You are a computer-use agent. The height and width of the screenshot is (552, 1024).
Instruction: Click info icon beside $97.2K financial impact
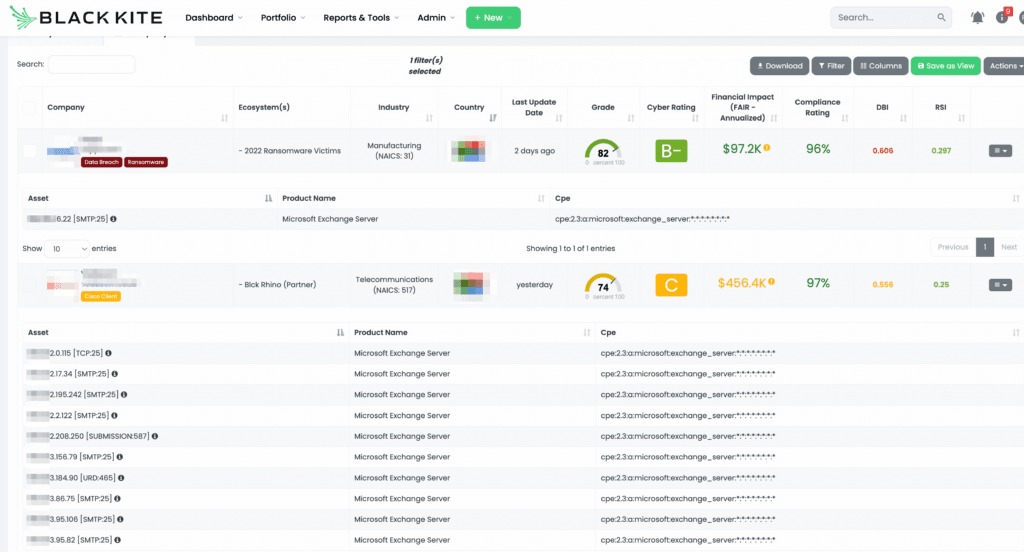click(x=767, y=148)
